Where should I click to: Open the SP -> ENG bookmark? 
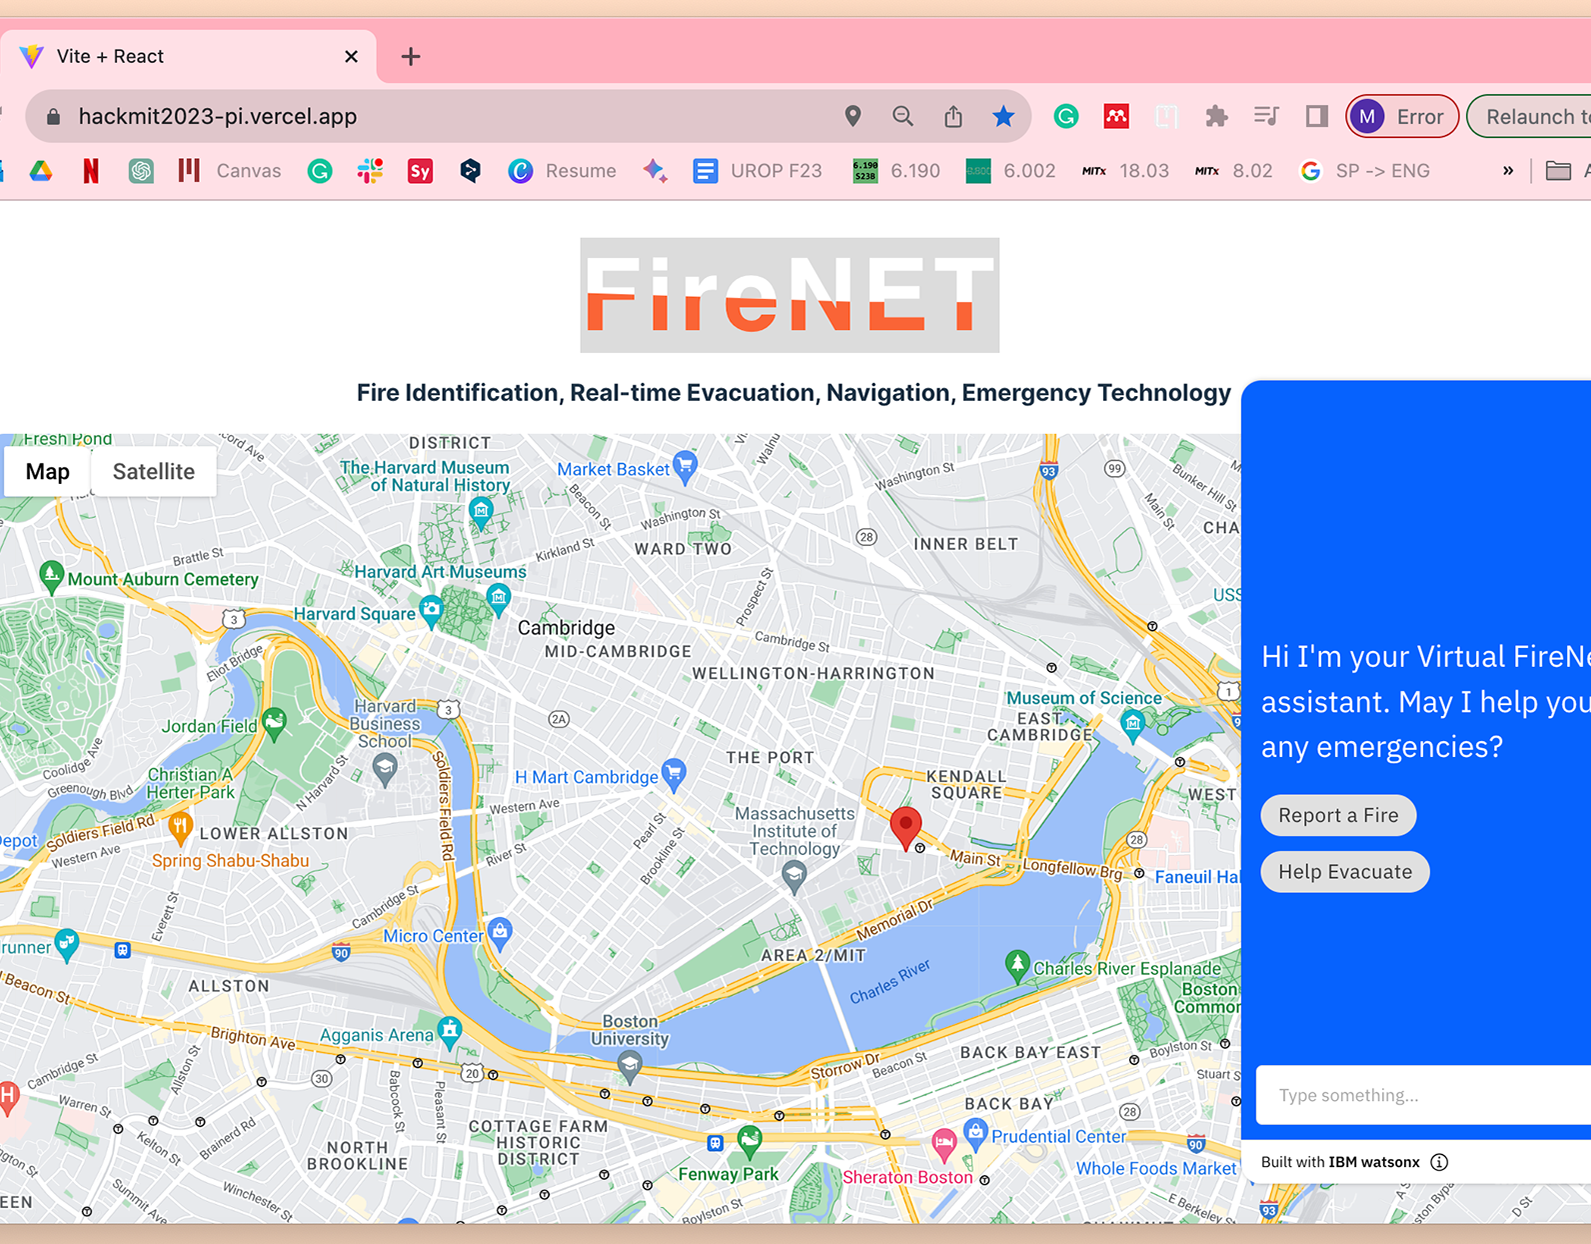[1364, 171]
